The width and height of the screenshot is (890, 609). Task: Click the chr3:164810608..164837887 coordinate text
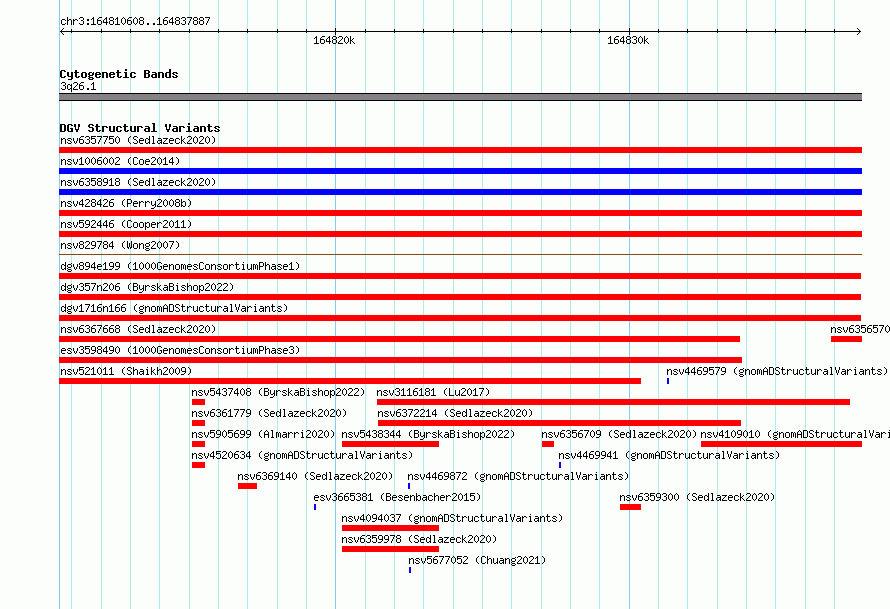tap(135, 21)
